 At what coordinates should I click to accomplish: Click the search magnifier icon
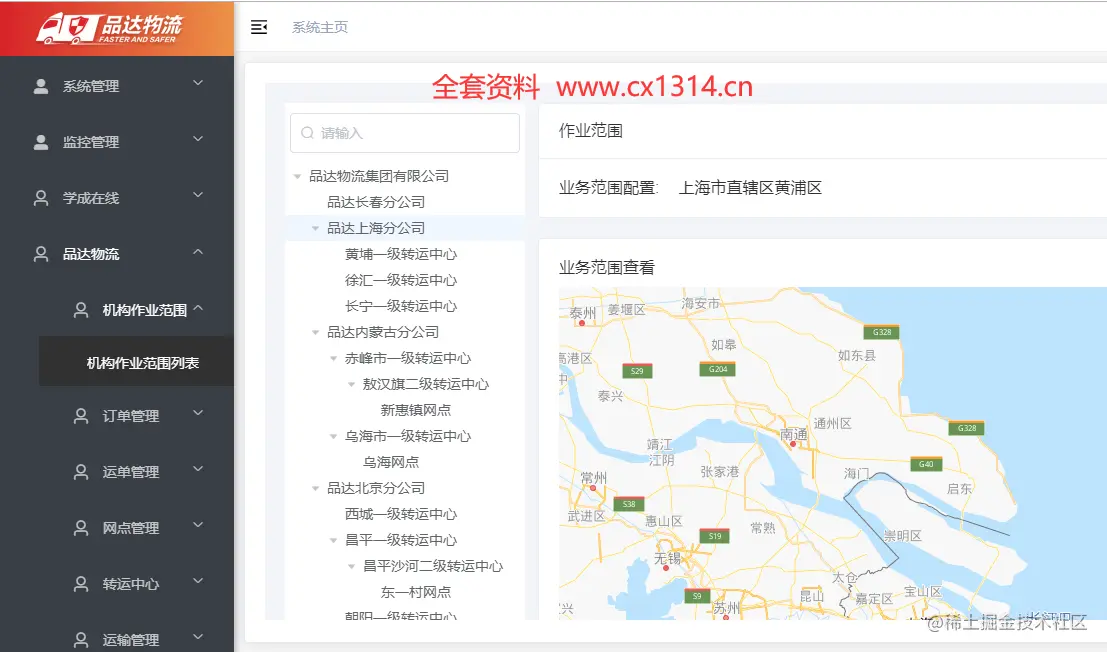(x=307, y=133)
